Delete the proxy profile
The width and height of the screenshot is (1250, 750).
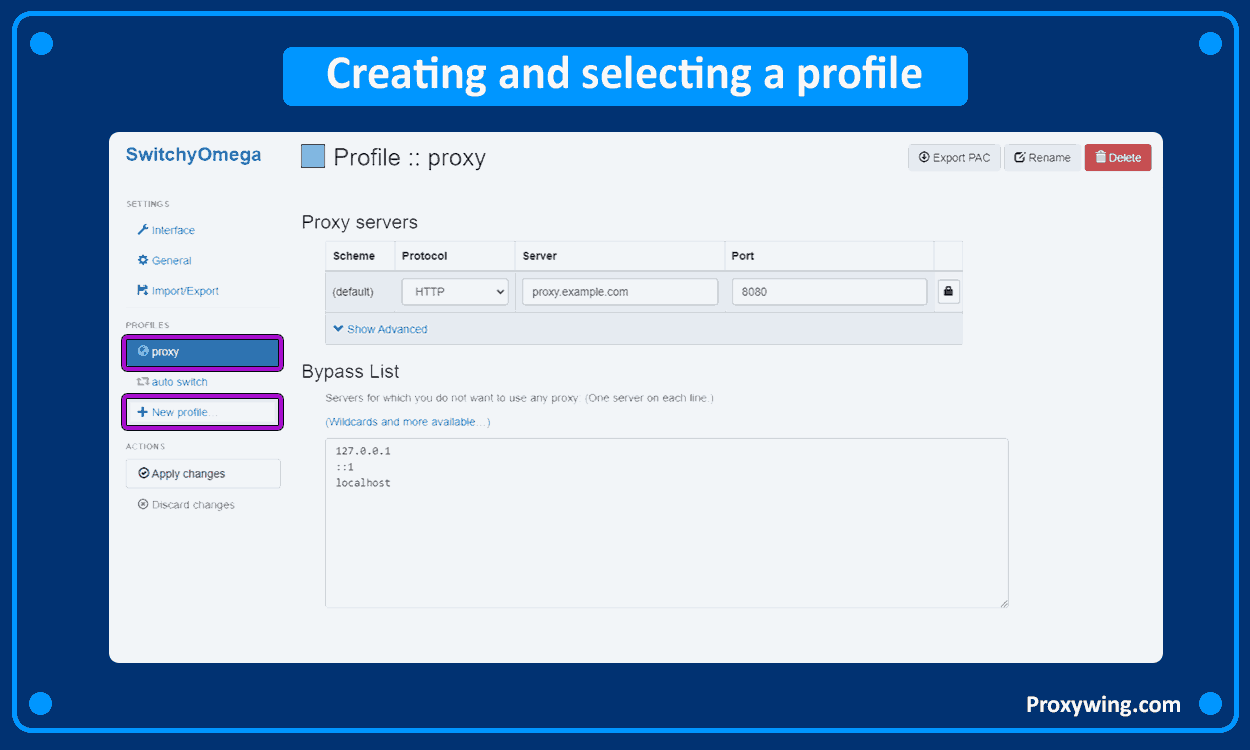(1117, 157)
